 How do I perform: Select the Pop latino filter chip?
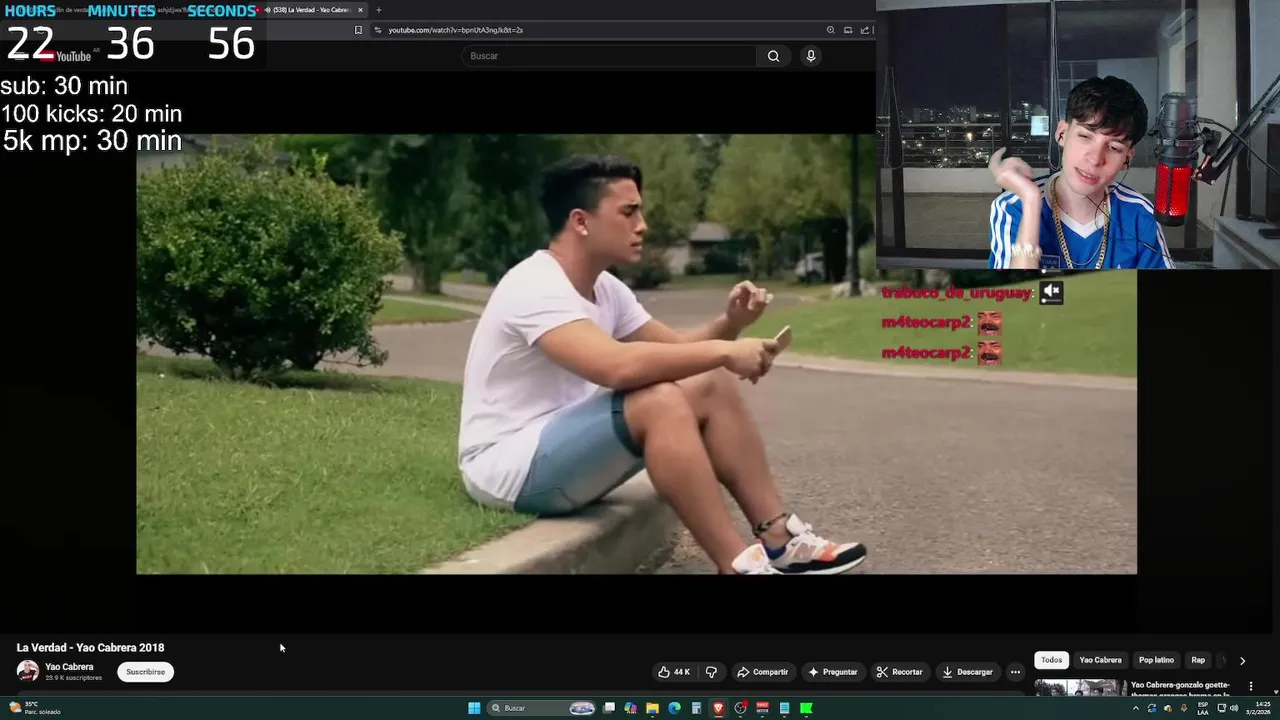pyautogui.click(x=1156, y=660)
